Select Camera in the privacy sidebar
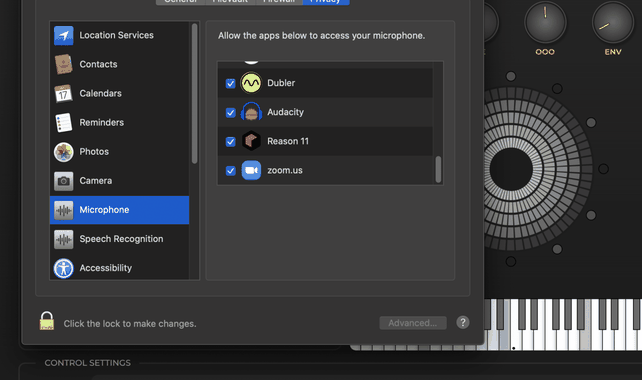The image size is (642, 380). (x=119, y=181)
